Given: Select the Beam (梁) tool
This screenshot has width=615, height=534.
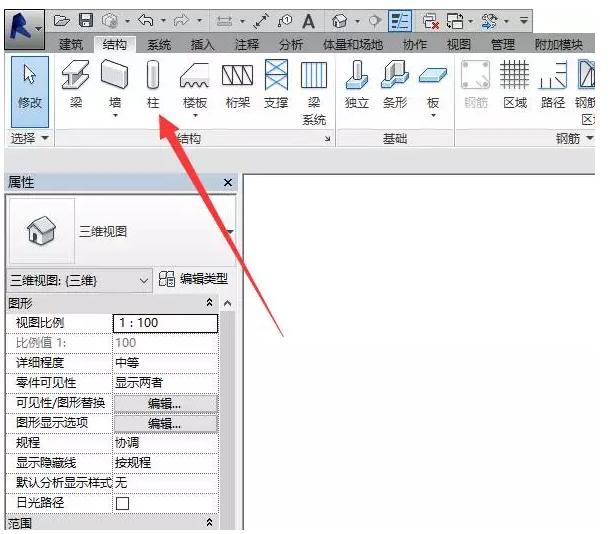Looking at the screenshot, I should click(76, 84).
